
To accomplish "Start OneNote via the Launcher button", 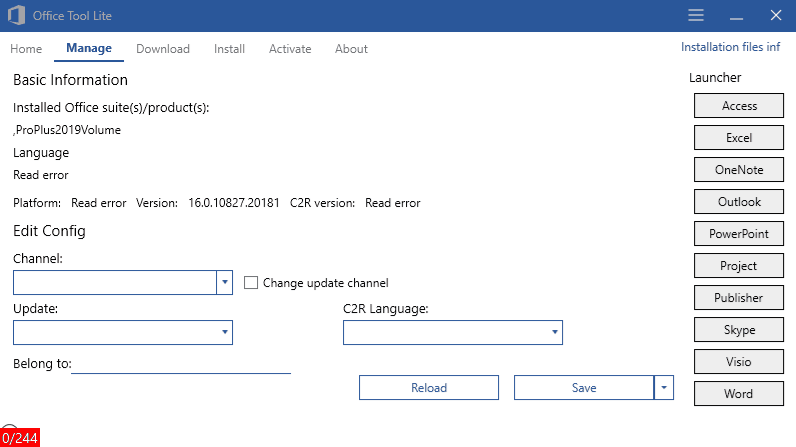I will pos(739,169).
